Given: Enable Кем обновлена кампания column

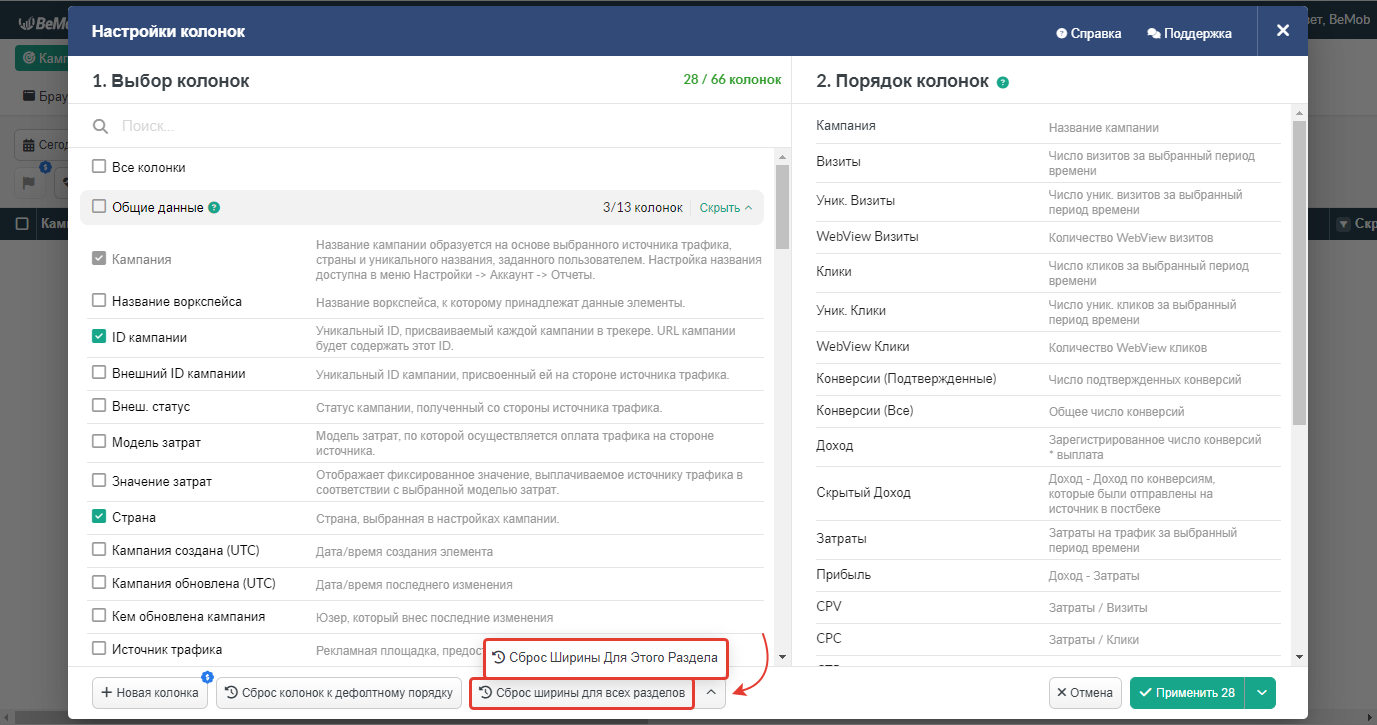Looking at the screenshot, I should pyautogui.click(x=99, y=616).
